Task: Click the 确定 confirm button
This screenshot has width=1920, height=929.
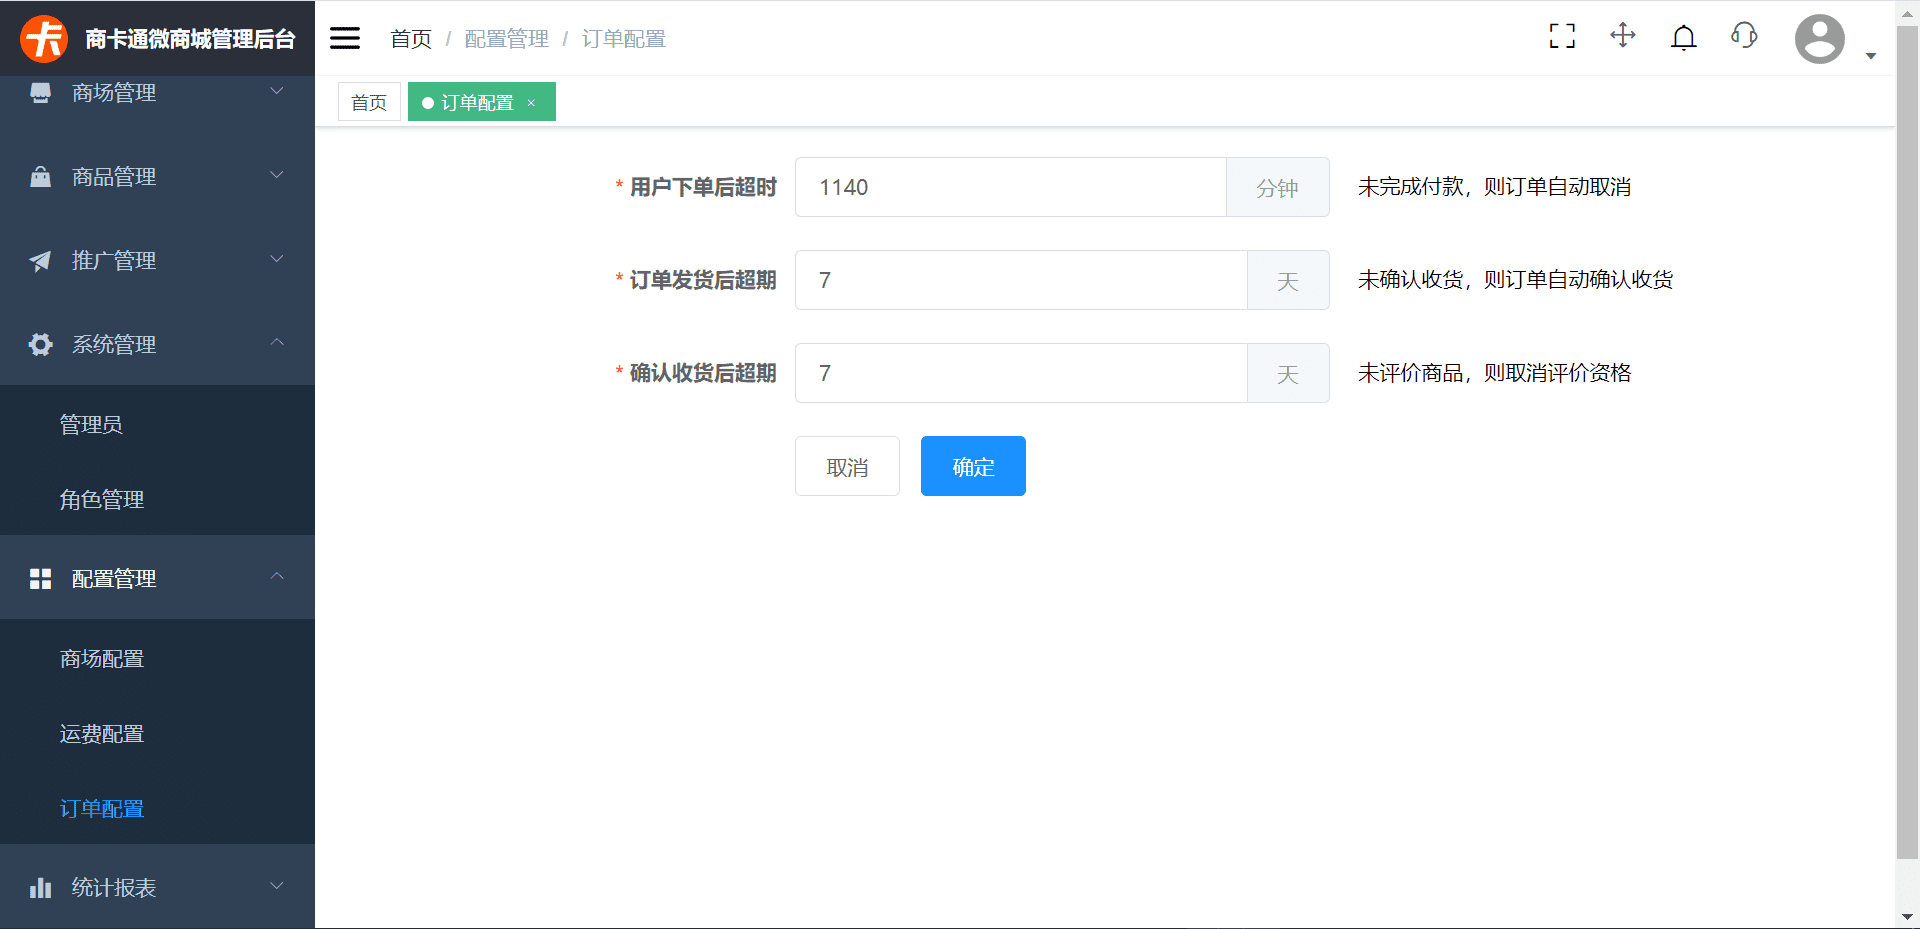Action: (972, 466)
